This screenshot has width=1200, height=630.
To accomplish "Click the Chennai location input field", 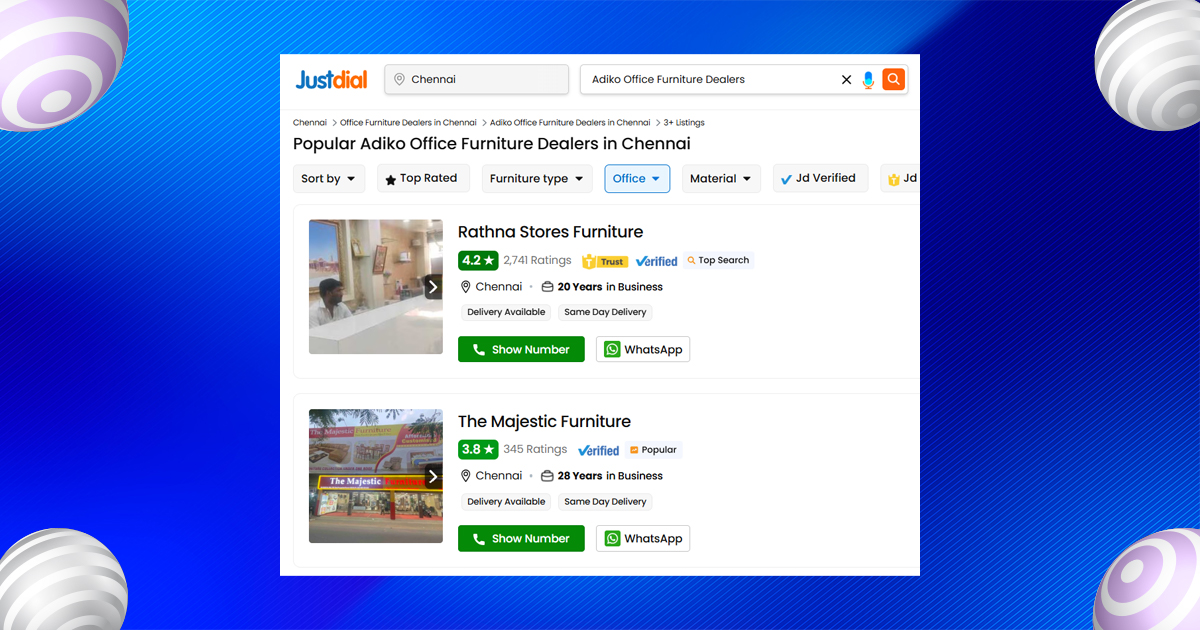I will [x=476, y=79].
